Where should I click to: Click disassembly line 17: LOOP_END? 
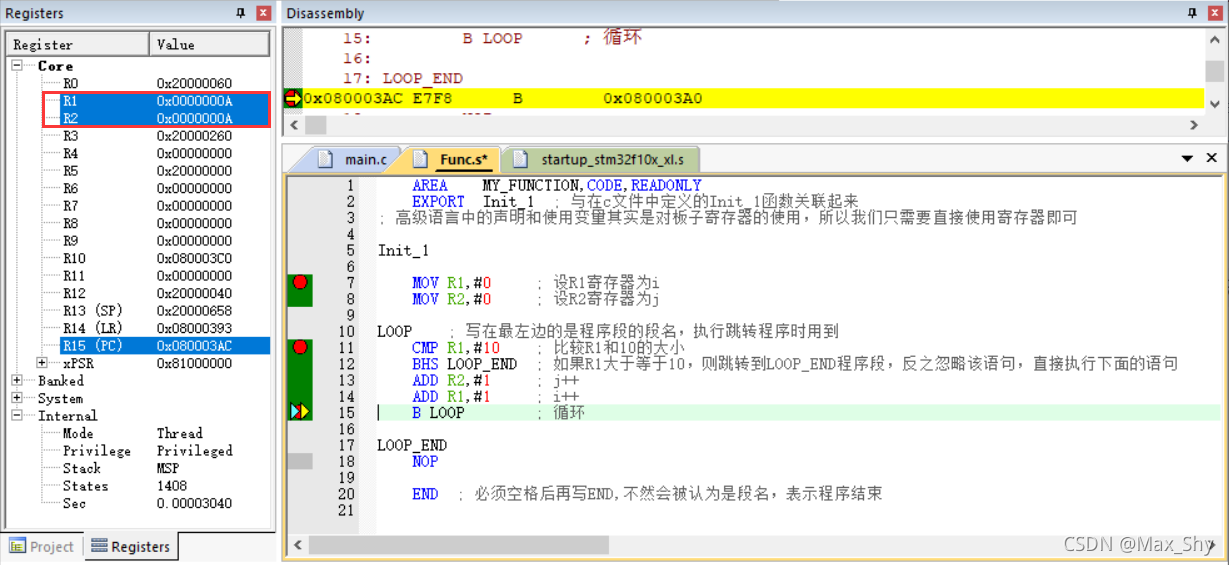pyautogui.click(x=403, y=78)
